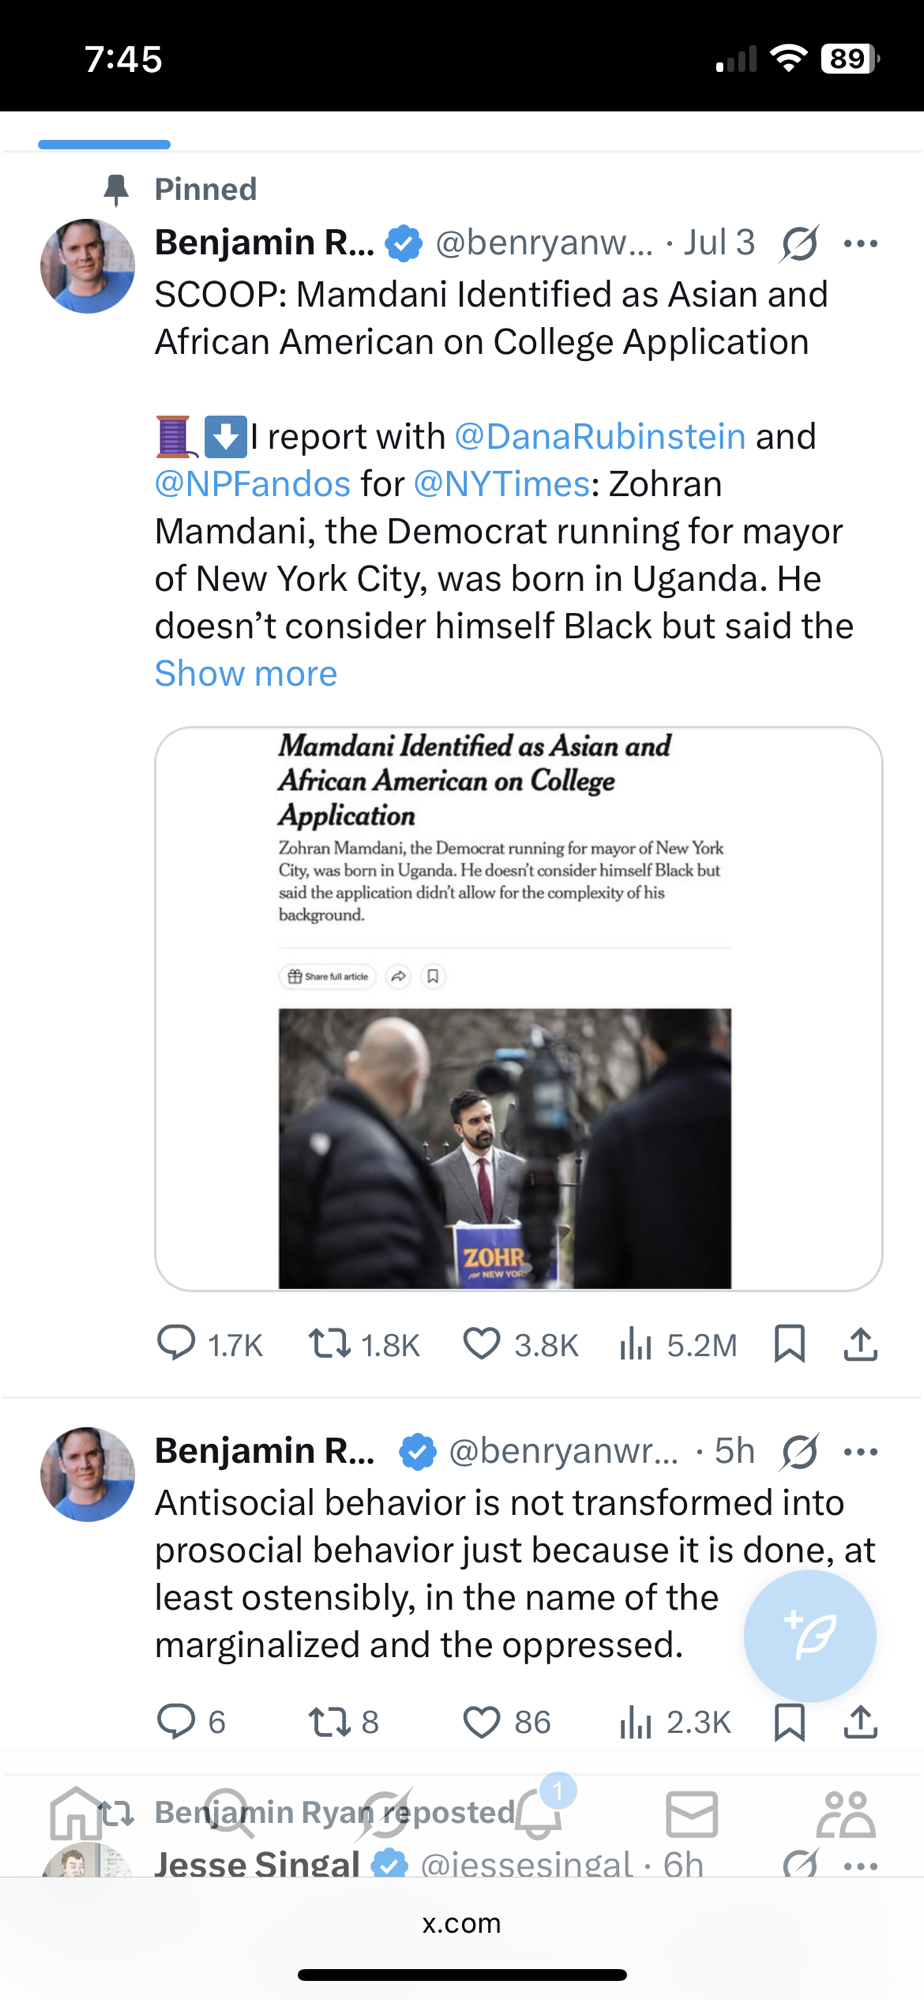Image resolution: width=924 pixels, height=2000 pixels.
Task: Open the Notifications tab with badge
Action: pyautogui.click(x=540, y=1814)
